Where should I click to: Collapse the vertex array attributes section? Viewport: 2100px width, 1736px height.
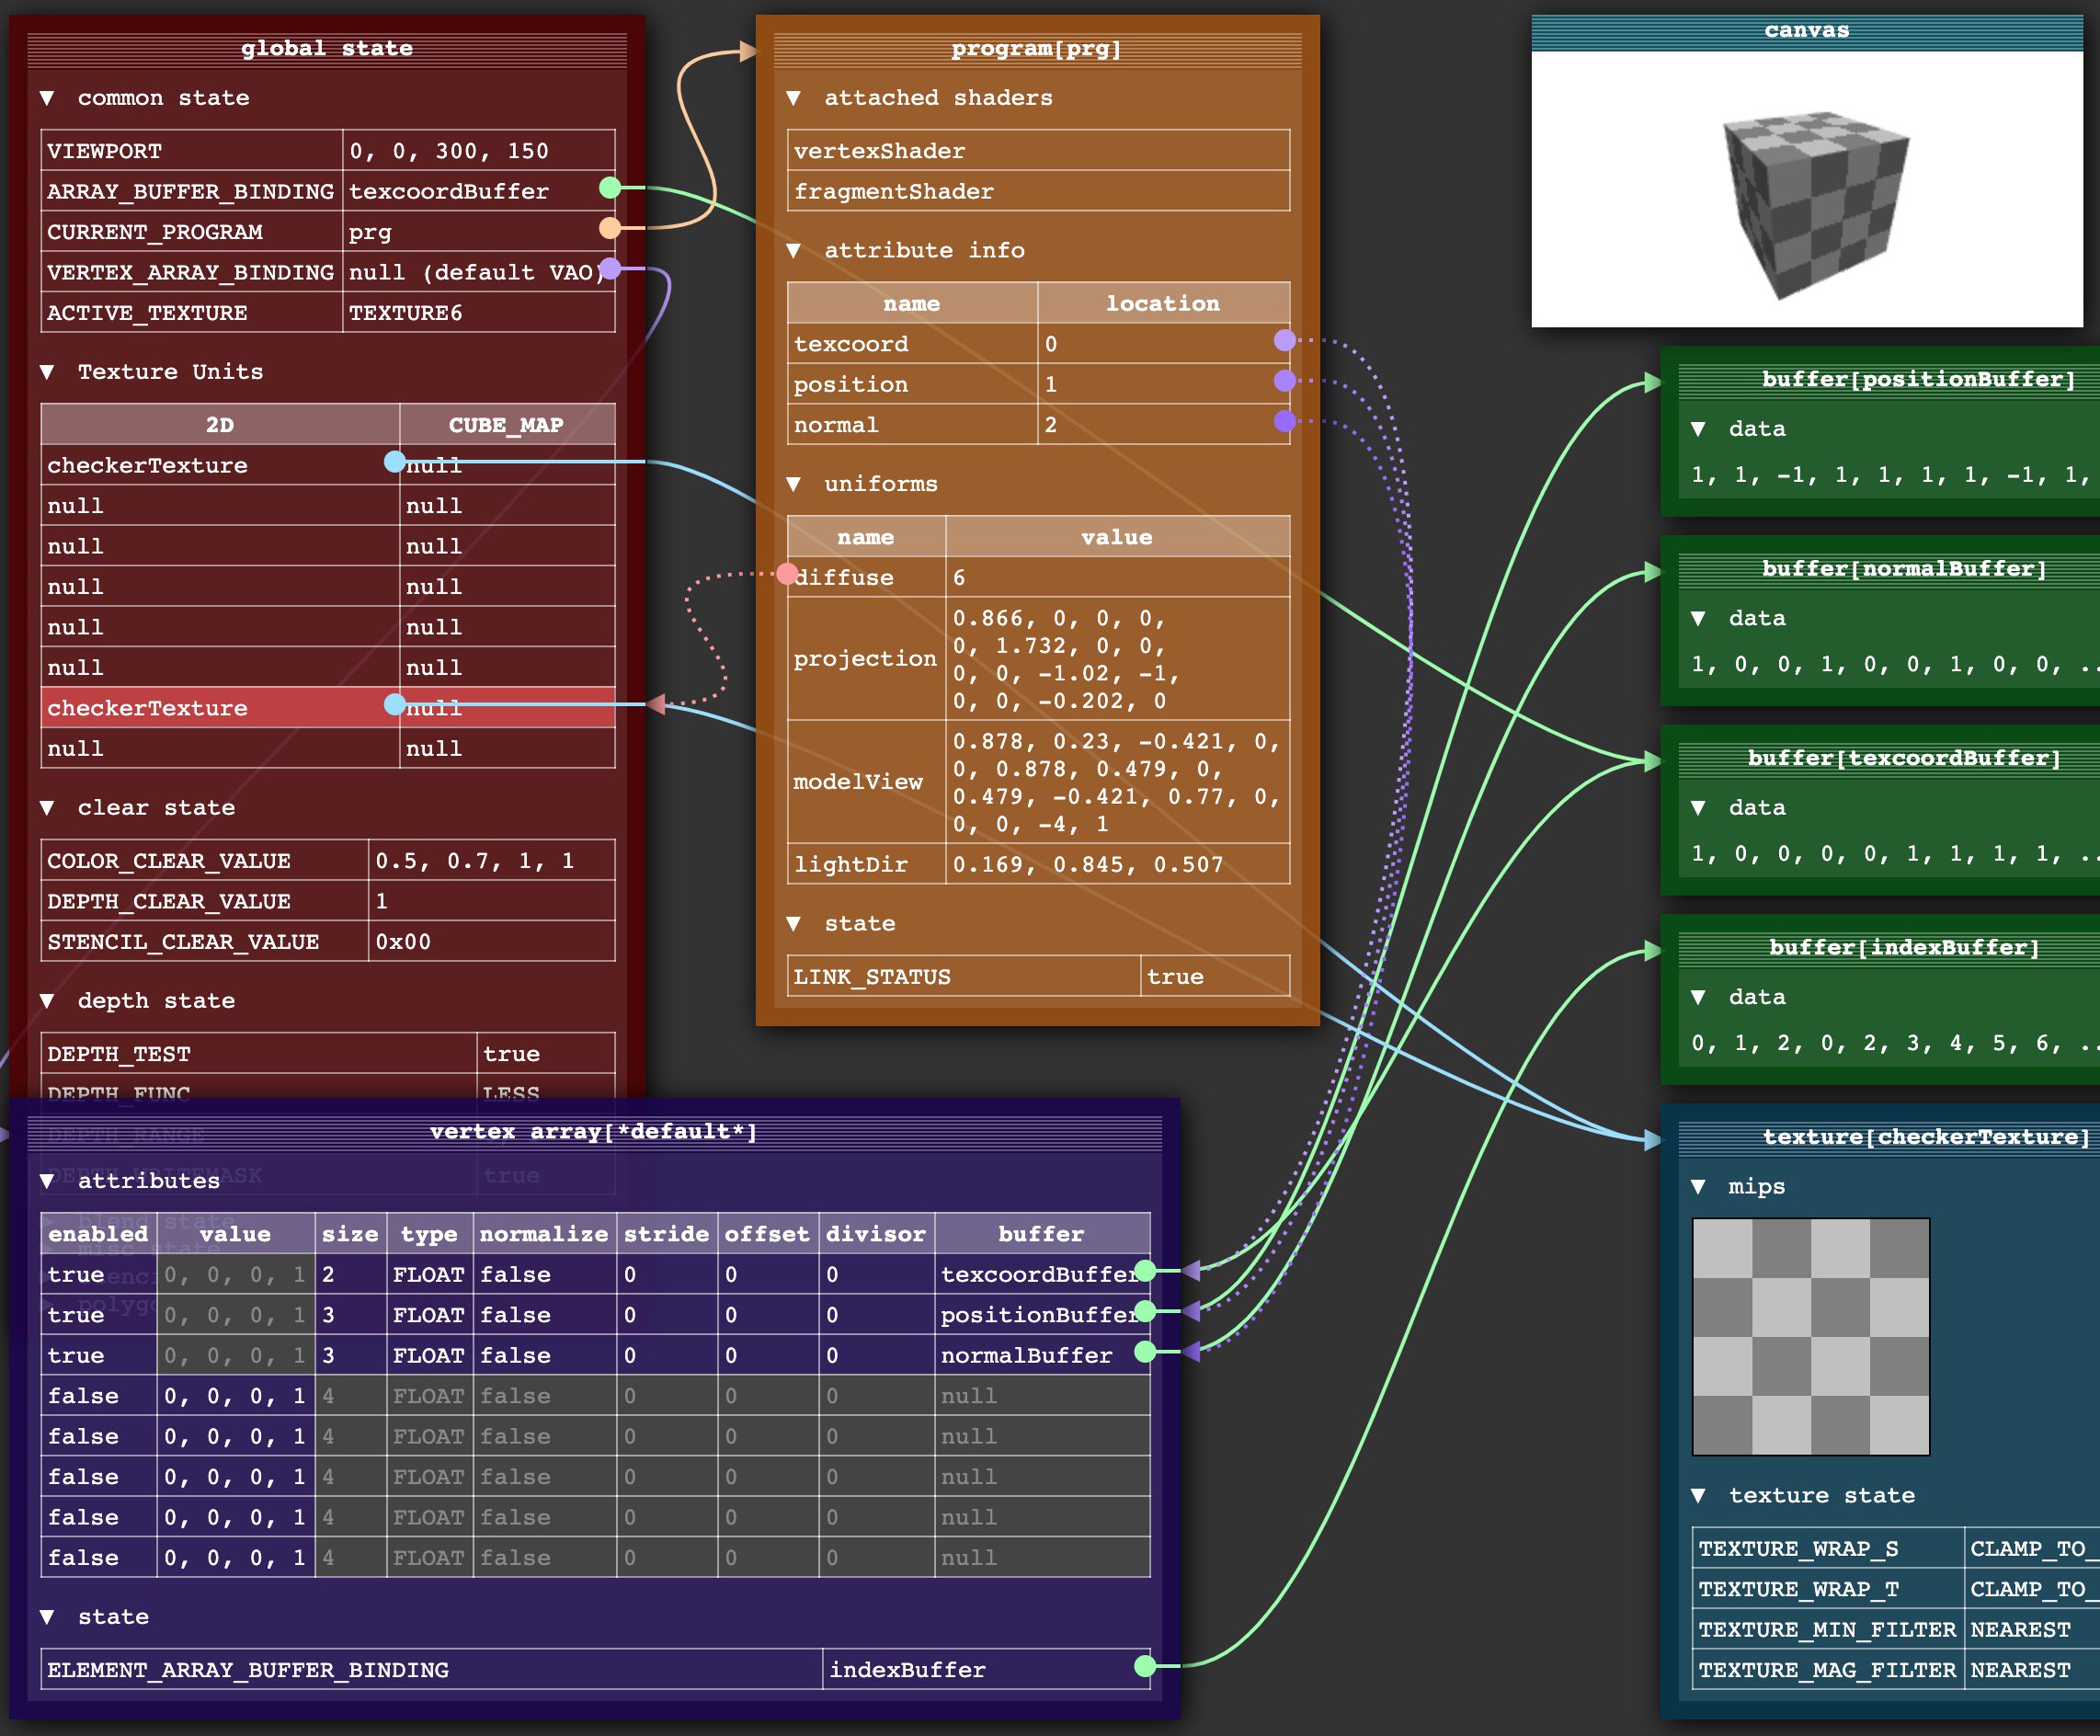(x=47, y=1181)
